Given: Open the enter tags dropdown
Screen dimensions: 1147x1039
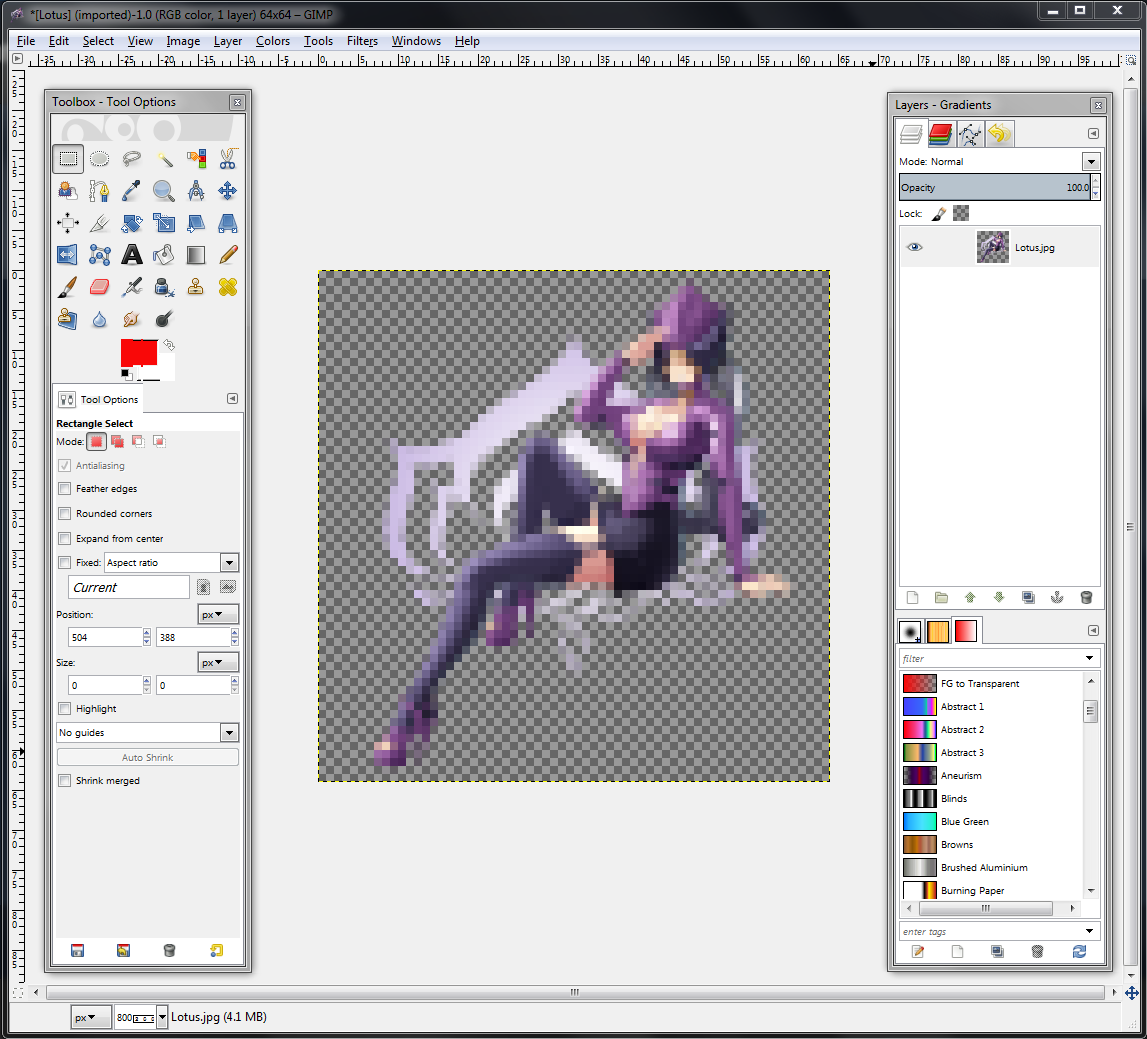Looking at the screenshot, I should coord(1089,931).
